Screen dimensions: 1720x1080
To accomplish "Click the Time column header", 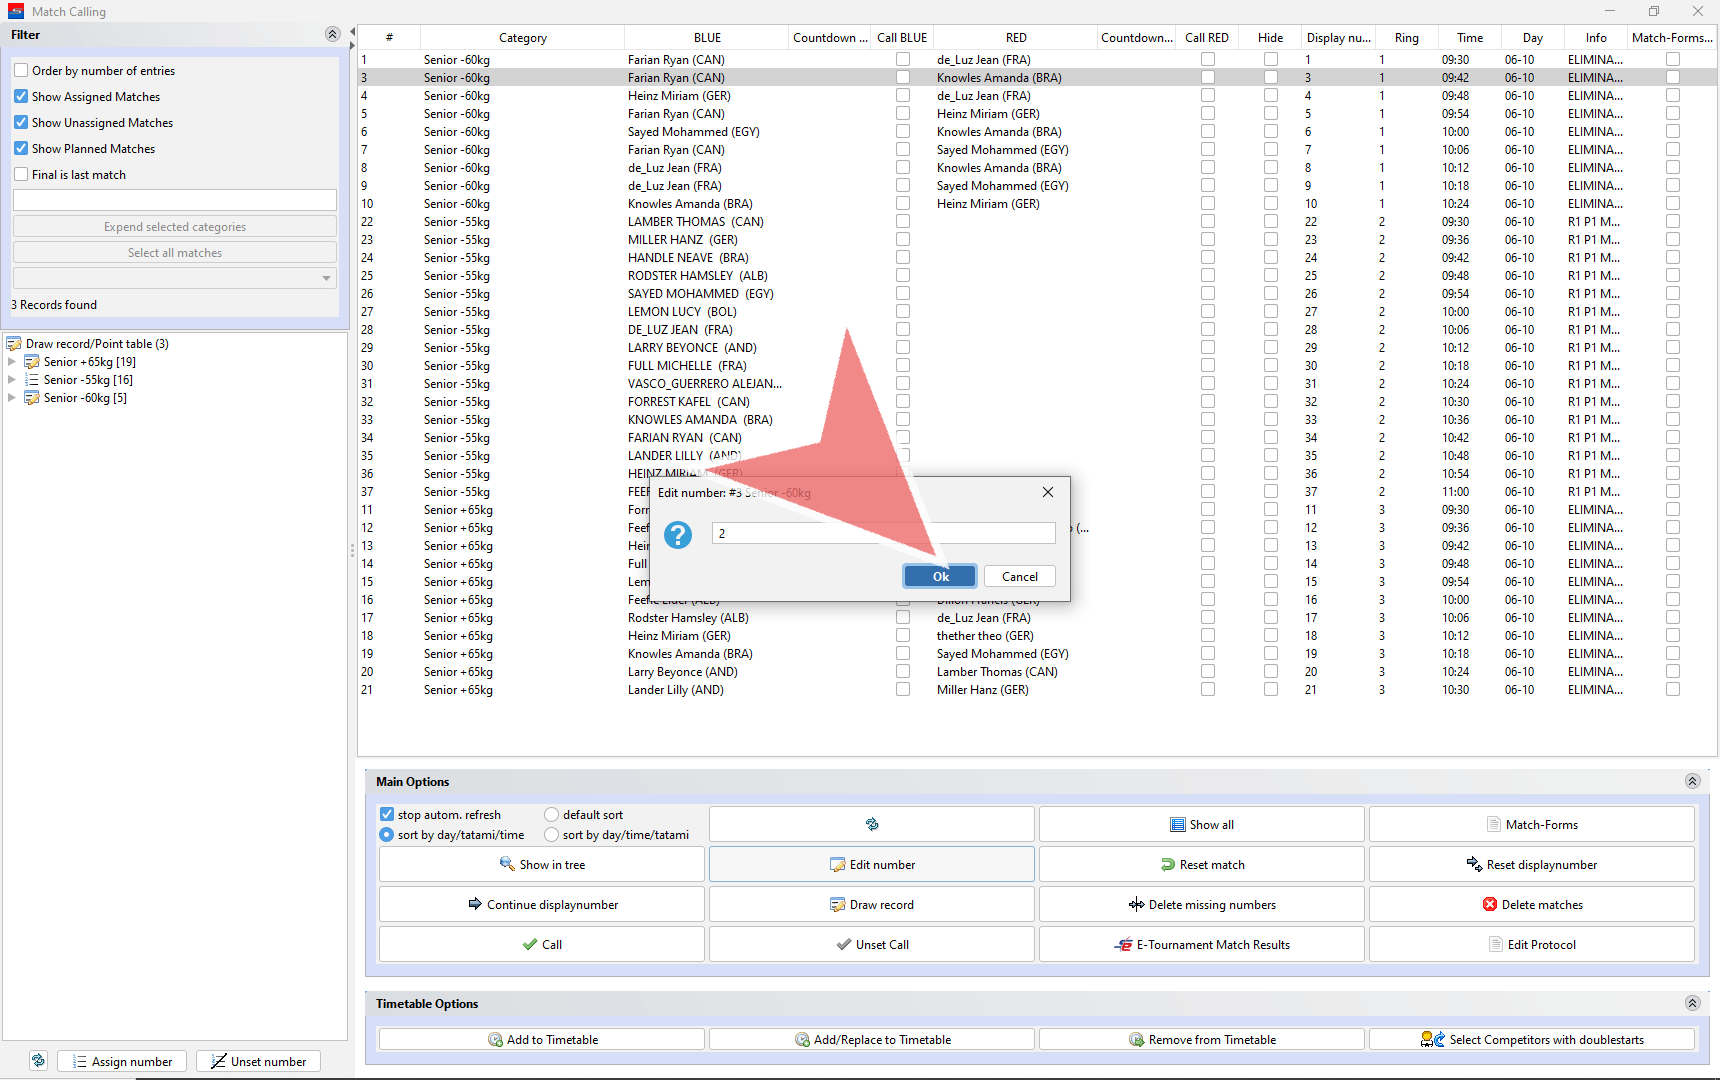I will (1469, 38).
